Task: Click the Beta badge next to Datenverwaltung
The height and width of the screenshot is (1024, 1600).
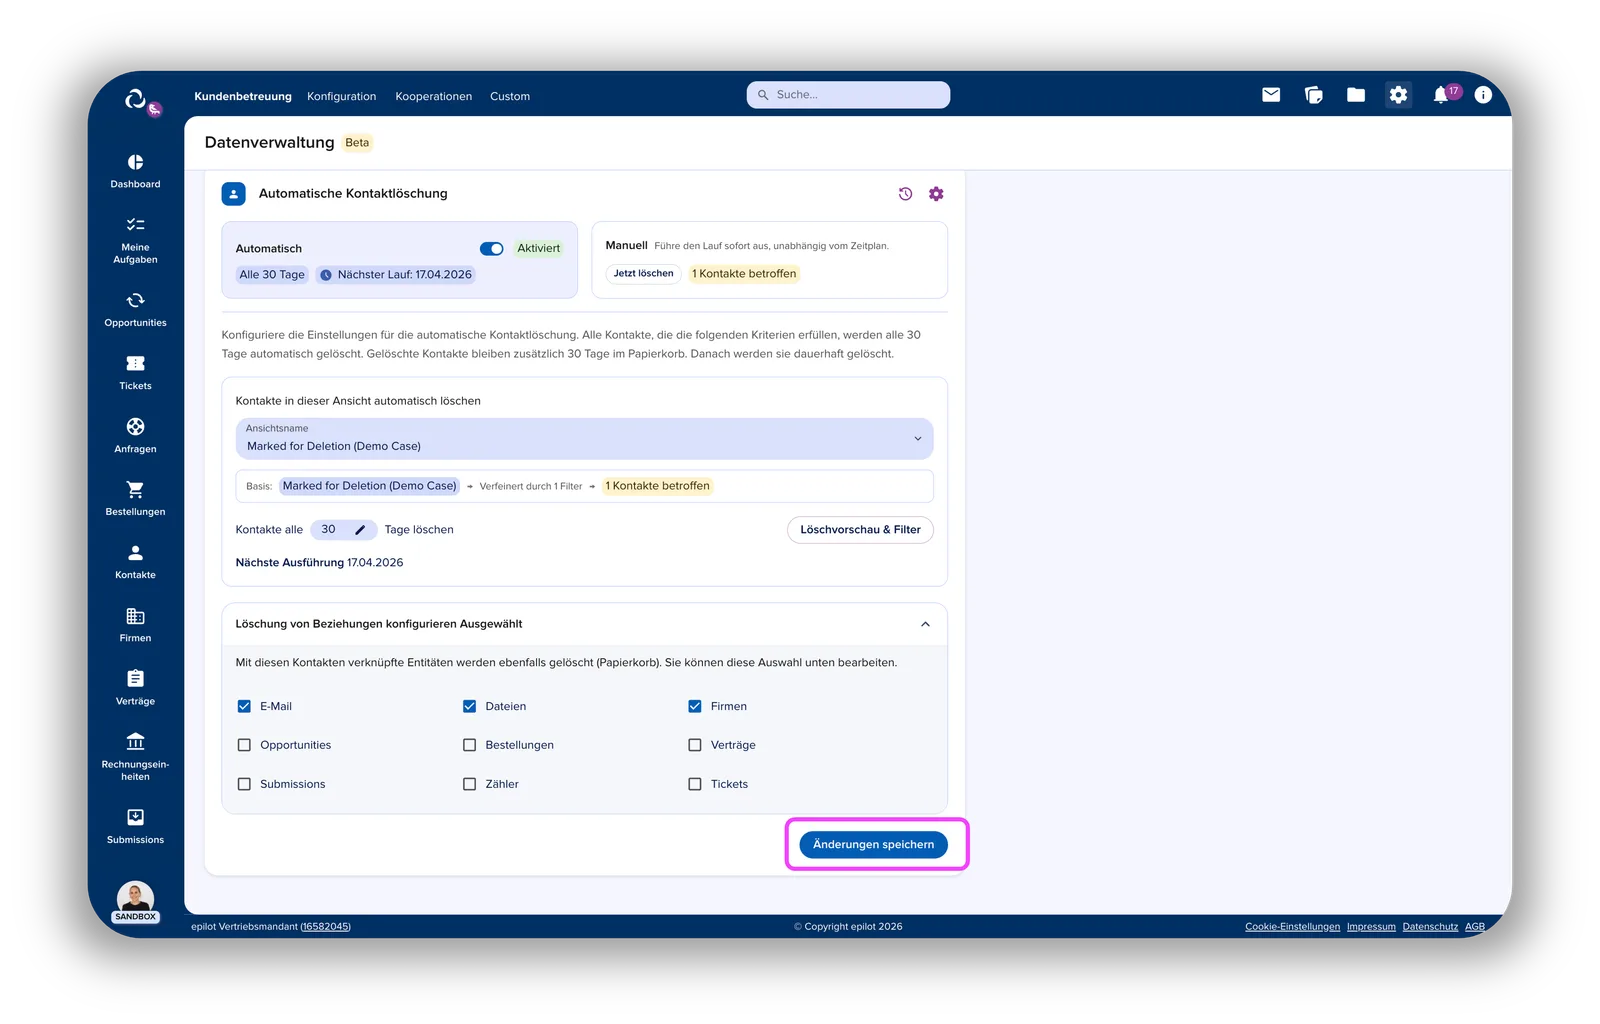Action: pos(357,143)
